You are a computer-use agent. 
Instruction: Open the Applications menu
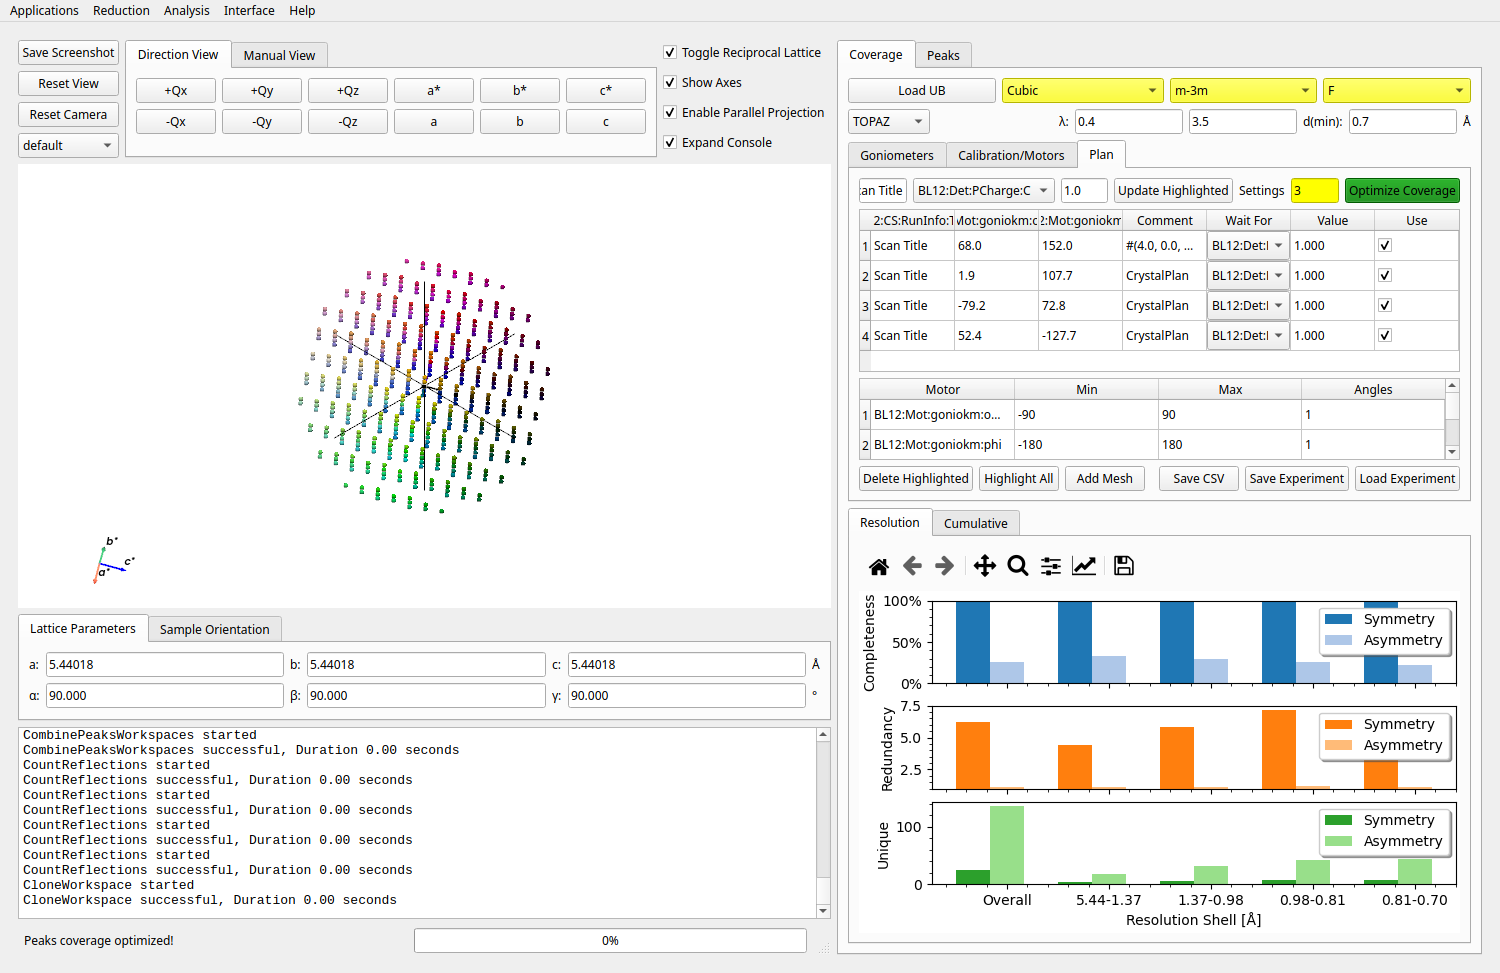click(x=44, y=10)
